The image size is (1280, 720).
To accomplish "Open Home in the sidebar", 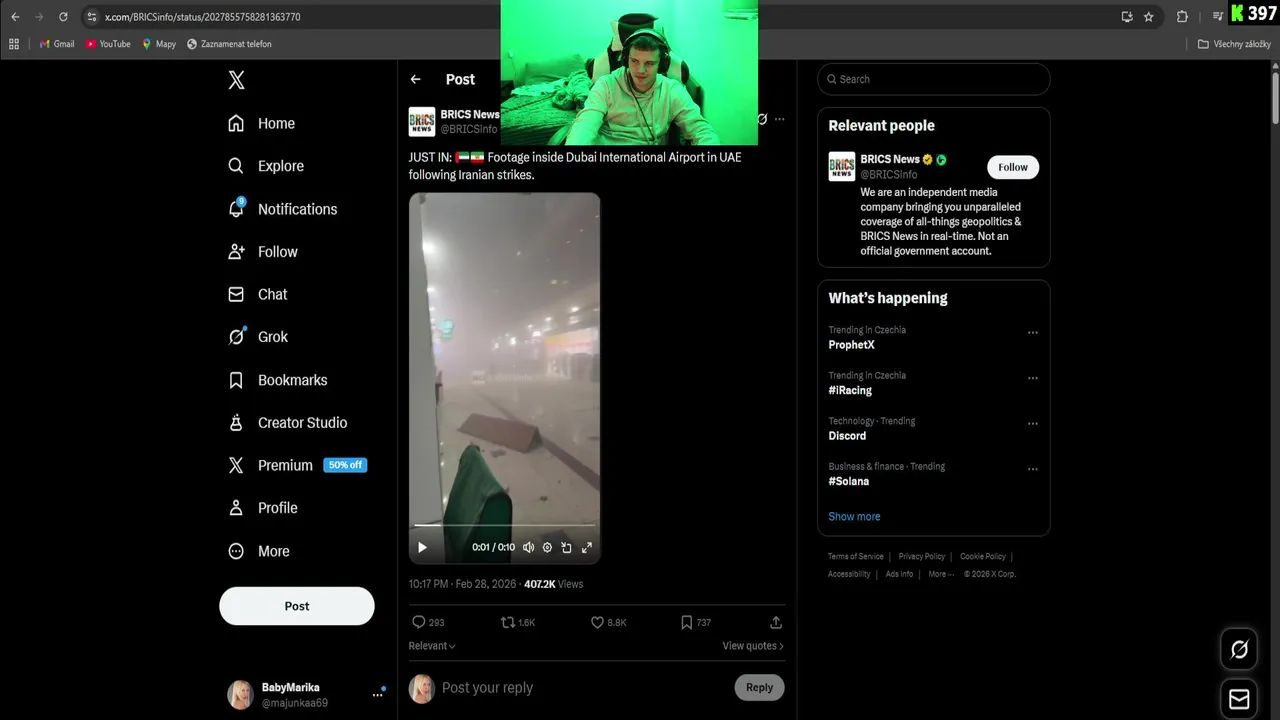I will pos(261,123).
